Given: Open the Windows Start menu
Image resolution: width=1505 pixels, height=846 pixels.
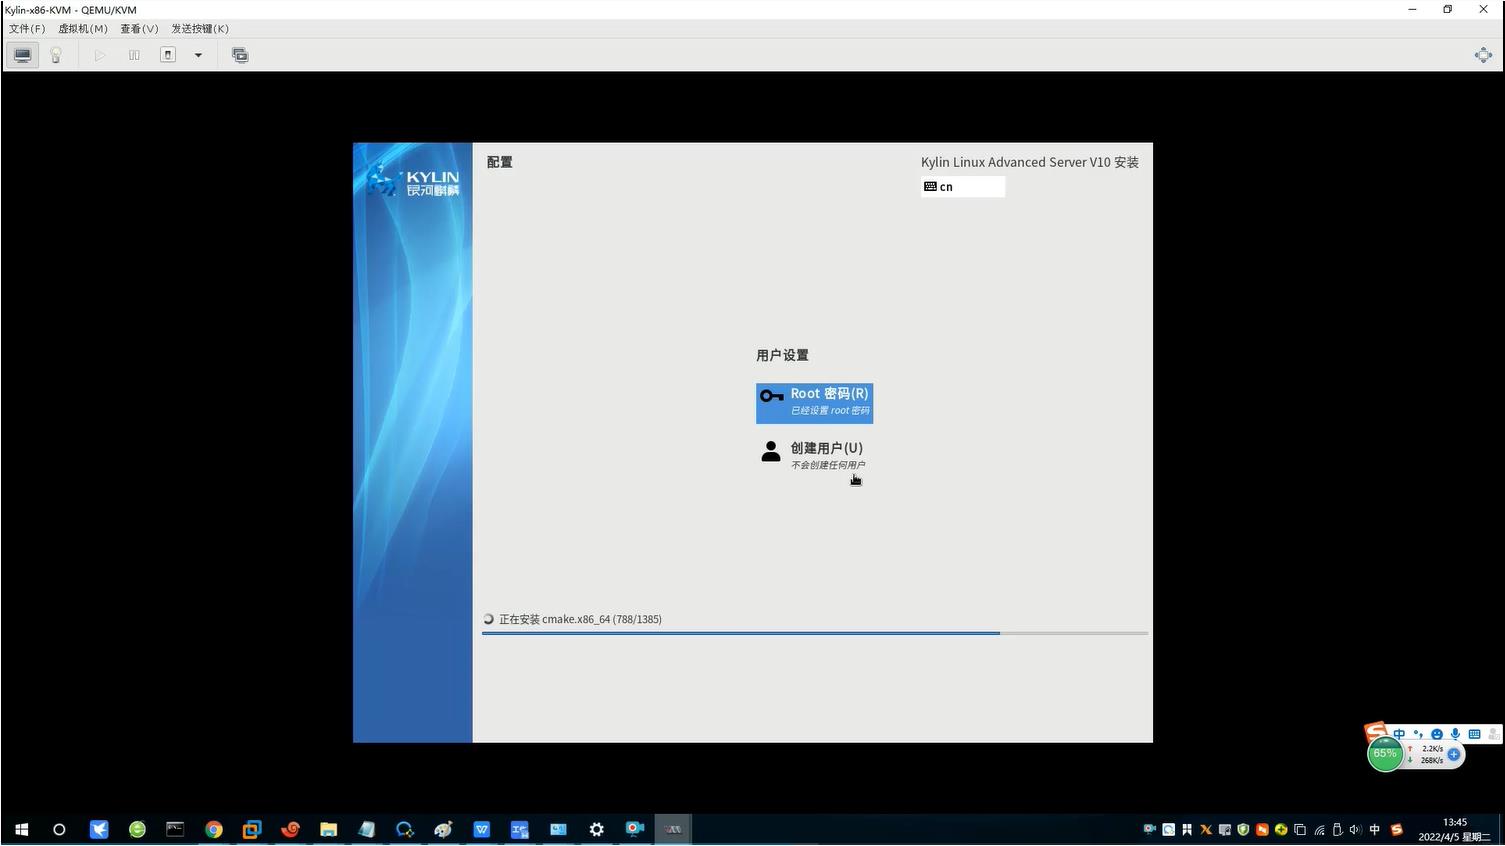Looking at the screenshot, I should click(21, 829).
